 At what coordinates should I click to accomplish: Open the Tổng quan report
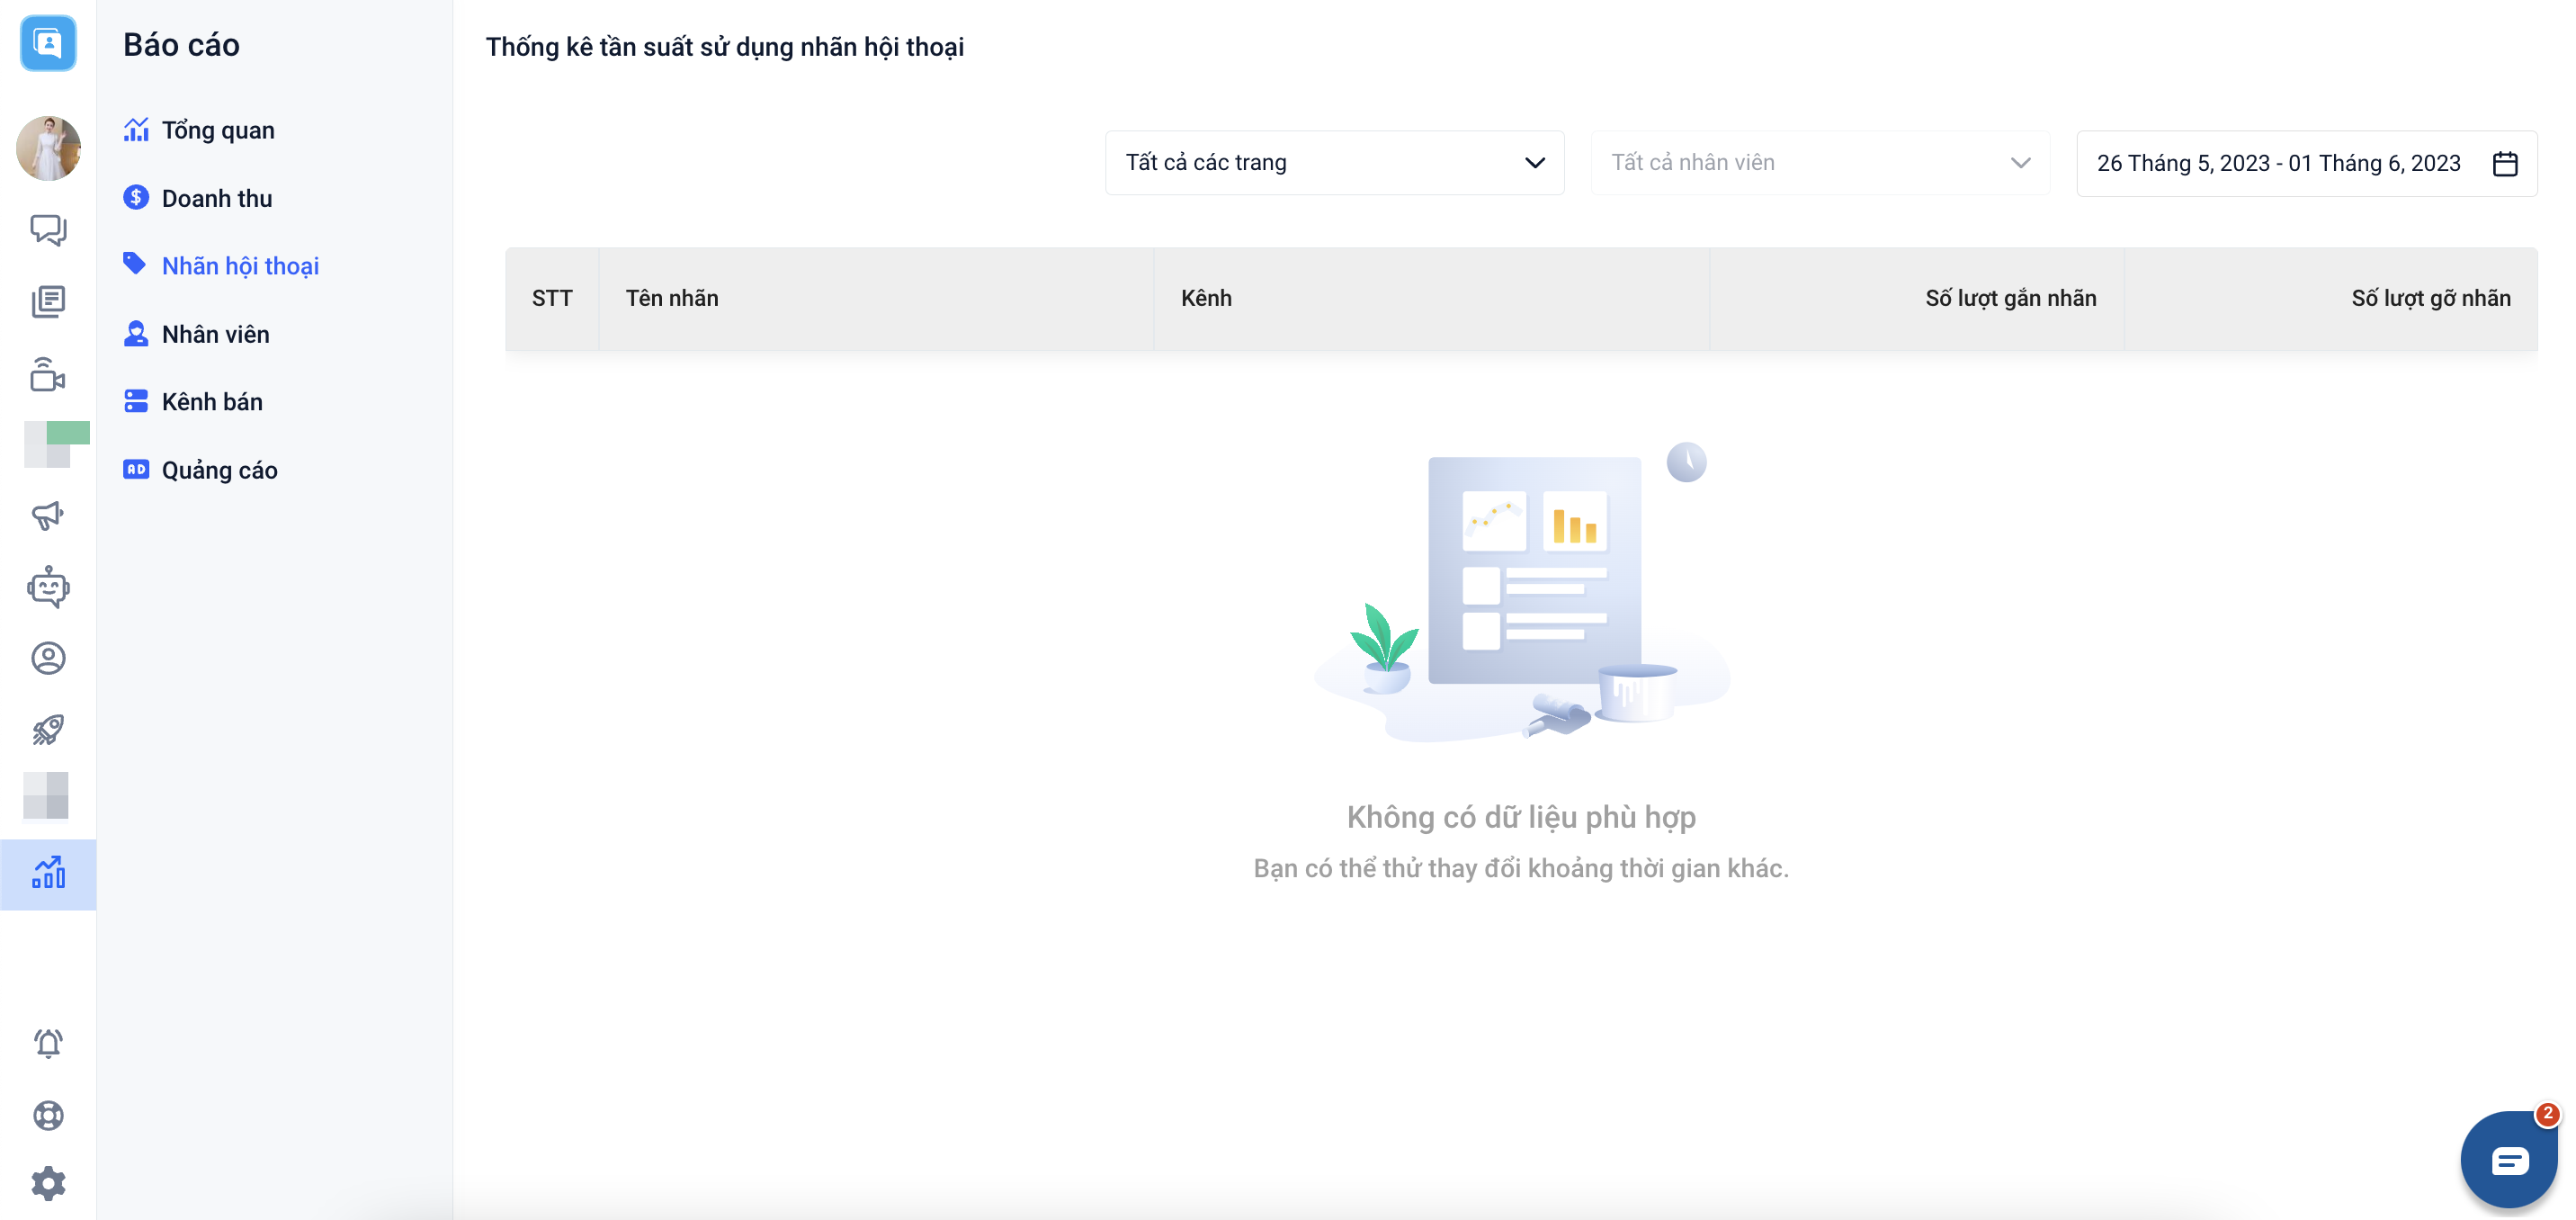pyautogui.click(x=218, y=130)
